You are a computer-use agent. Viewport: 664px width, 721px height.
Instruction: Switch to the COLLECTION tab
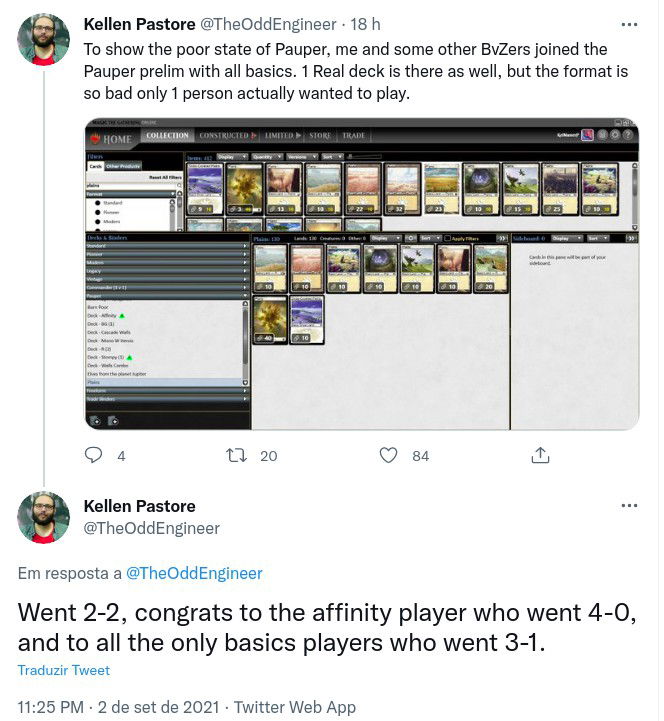(167, 136)
